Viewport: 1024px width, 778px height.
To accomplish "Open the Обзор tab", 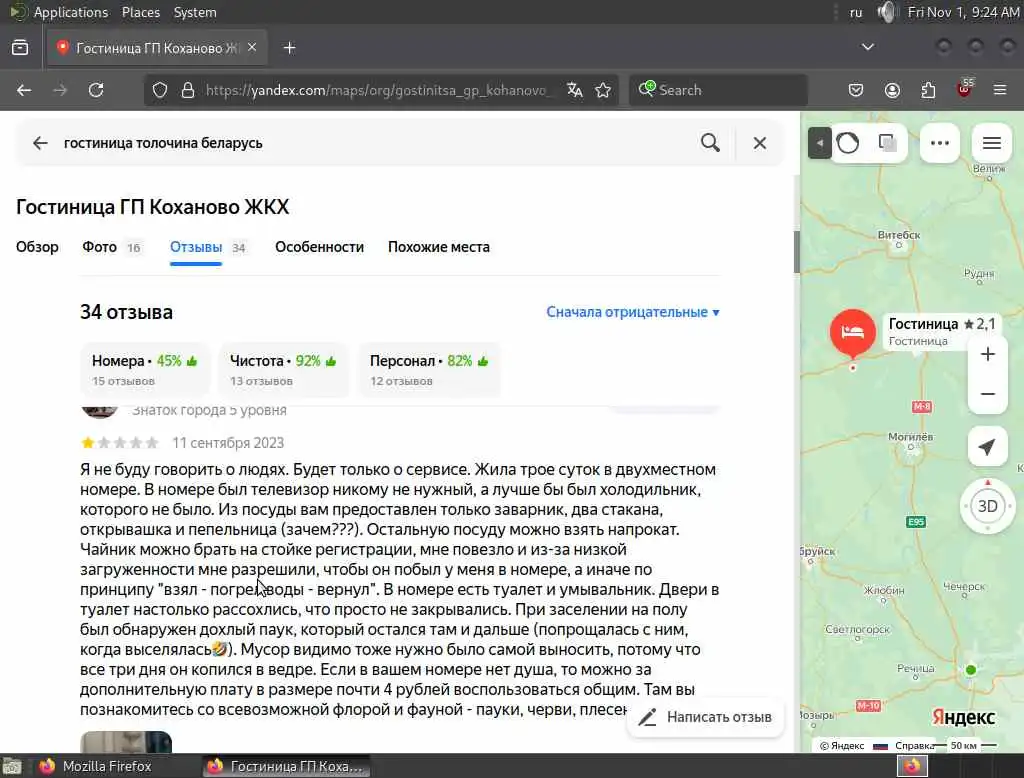I will [x=37, y=247].
